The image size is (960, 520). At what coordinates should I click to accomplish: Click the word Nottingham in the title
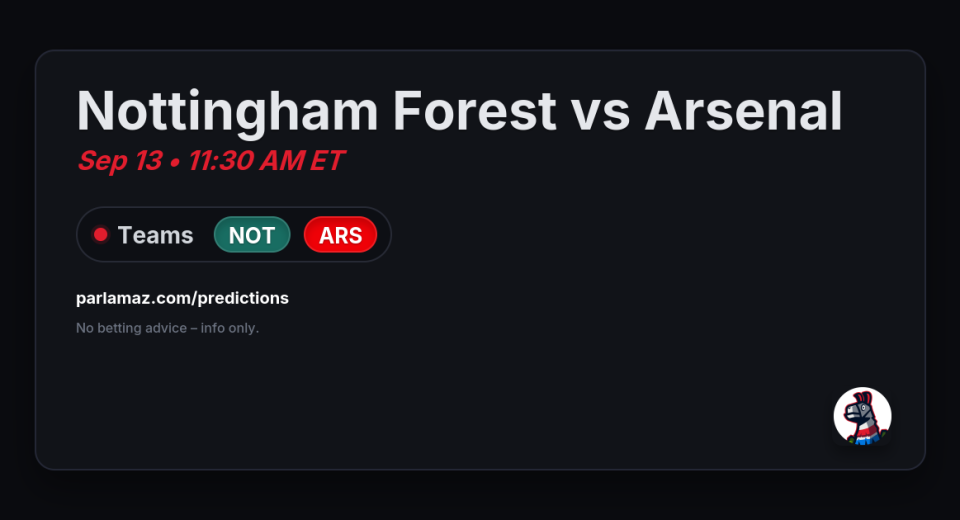pyautogui.click(x=227, y=111)
